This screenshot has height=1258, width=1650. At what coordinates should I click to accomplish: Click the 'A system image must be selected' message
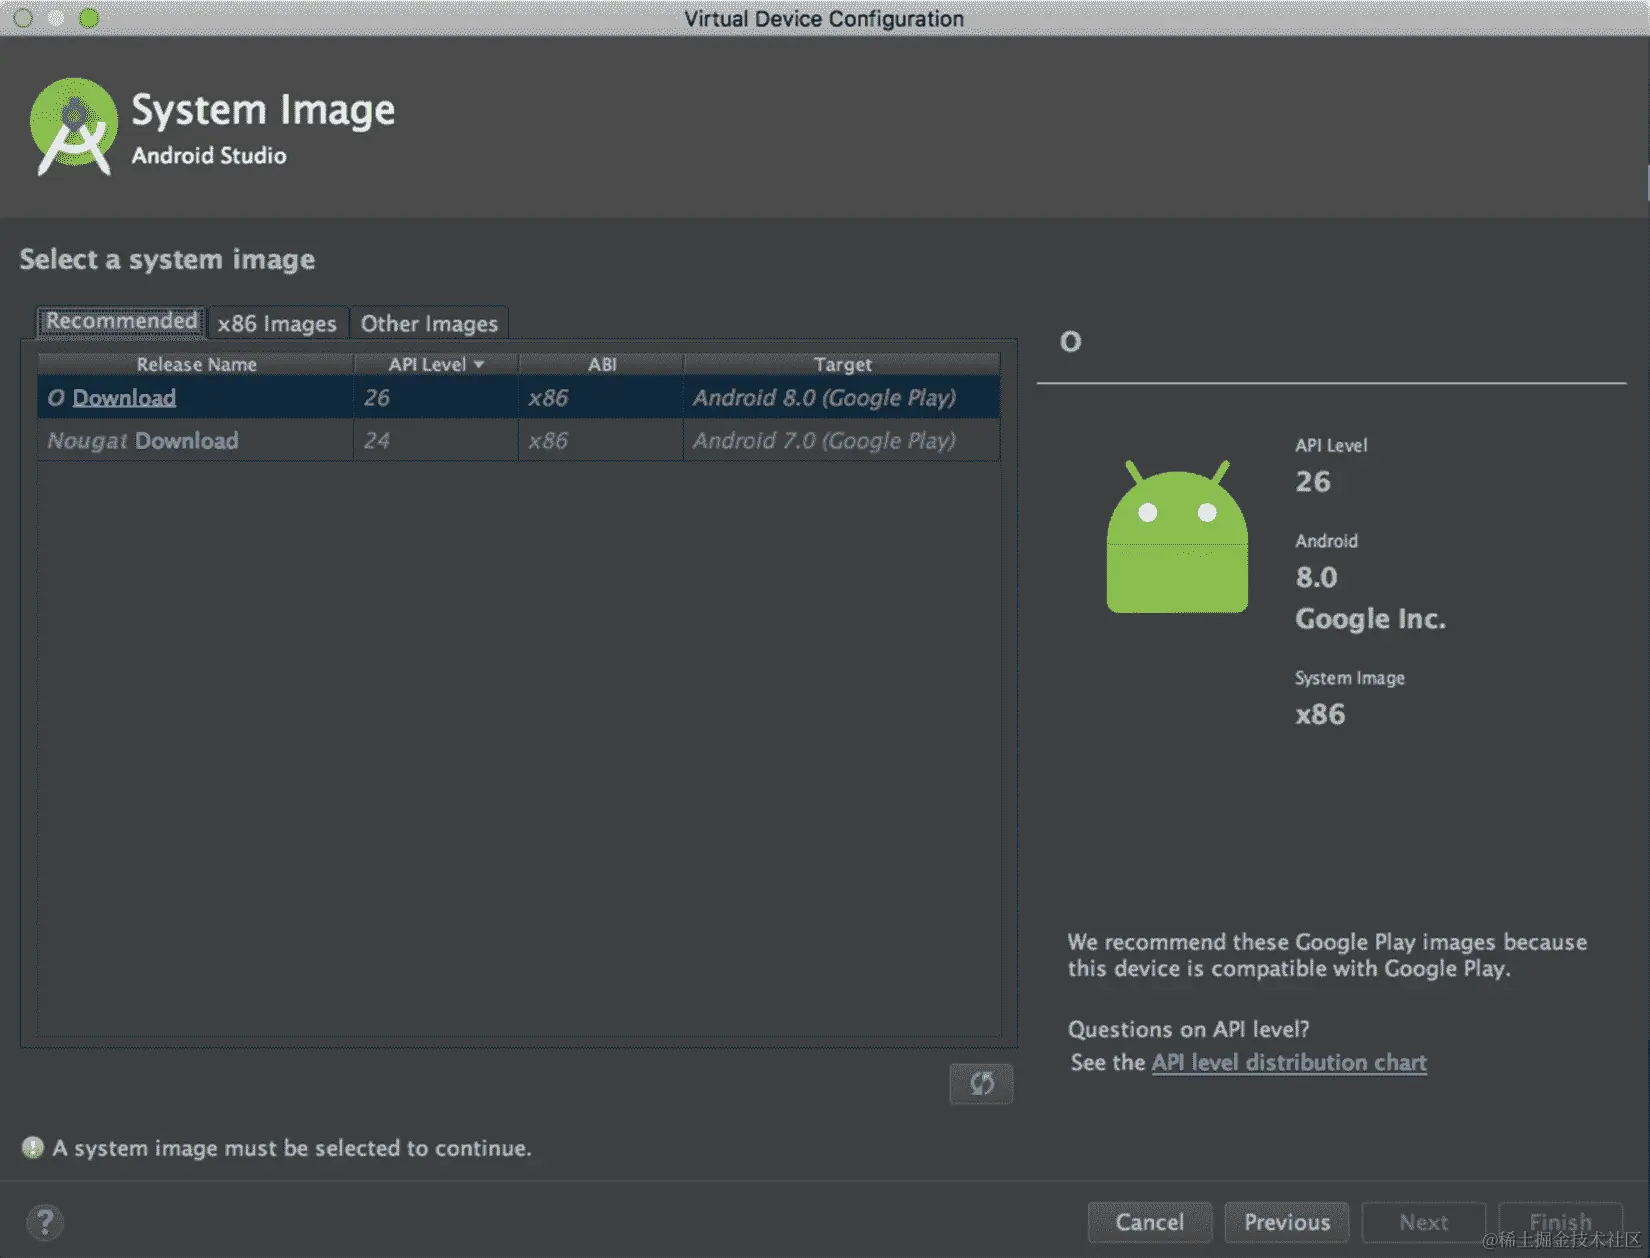pos(292,1148)
